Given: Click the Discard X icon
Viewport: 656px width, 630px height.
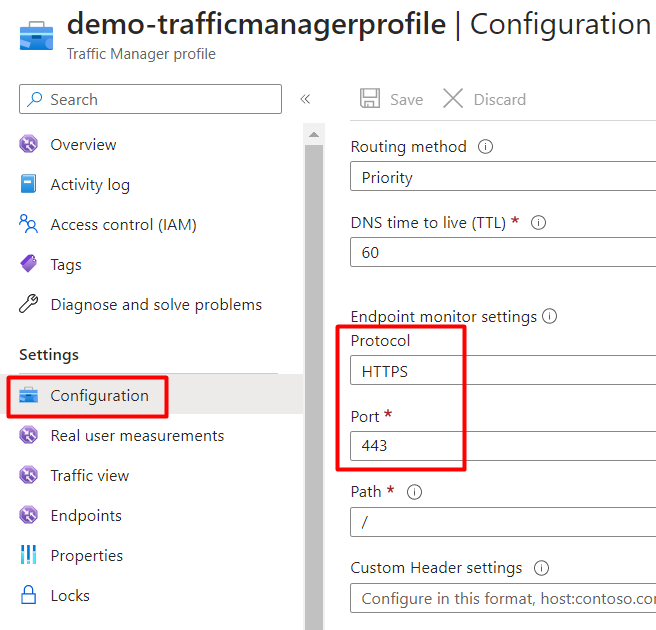Looking at the screenshot, I should (x=453, y=98).
